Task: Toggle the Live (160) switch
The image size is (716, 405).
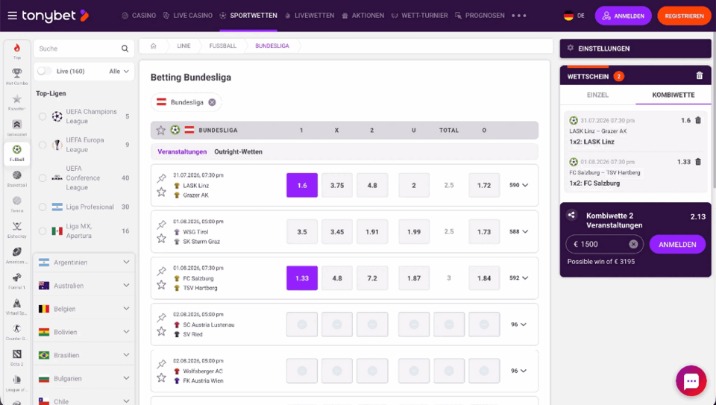Action: pos(45,71)
